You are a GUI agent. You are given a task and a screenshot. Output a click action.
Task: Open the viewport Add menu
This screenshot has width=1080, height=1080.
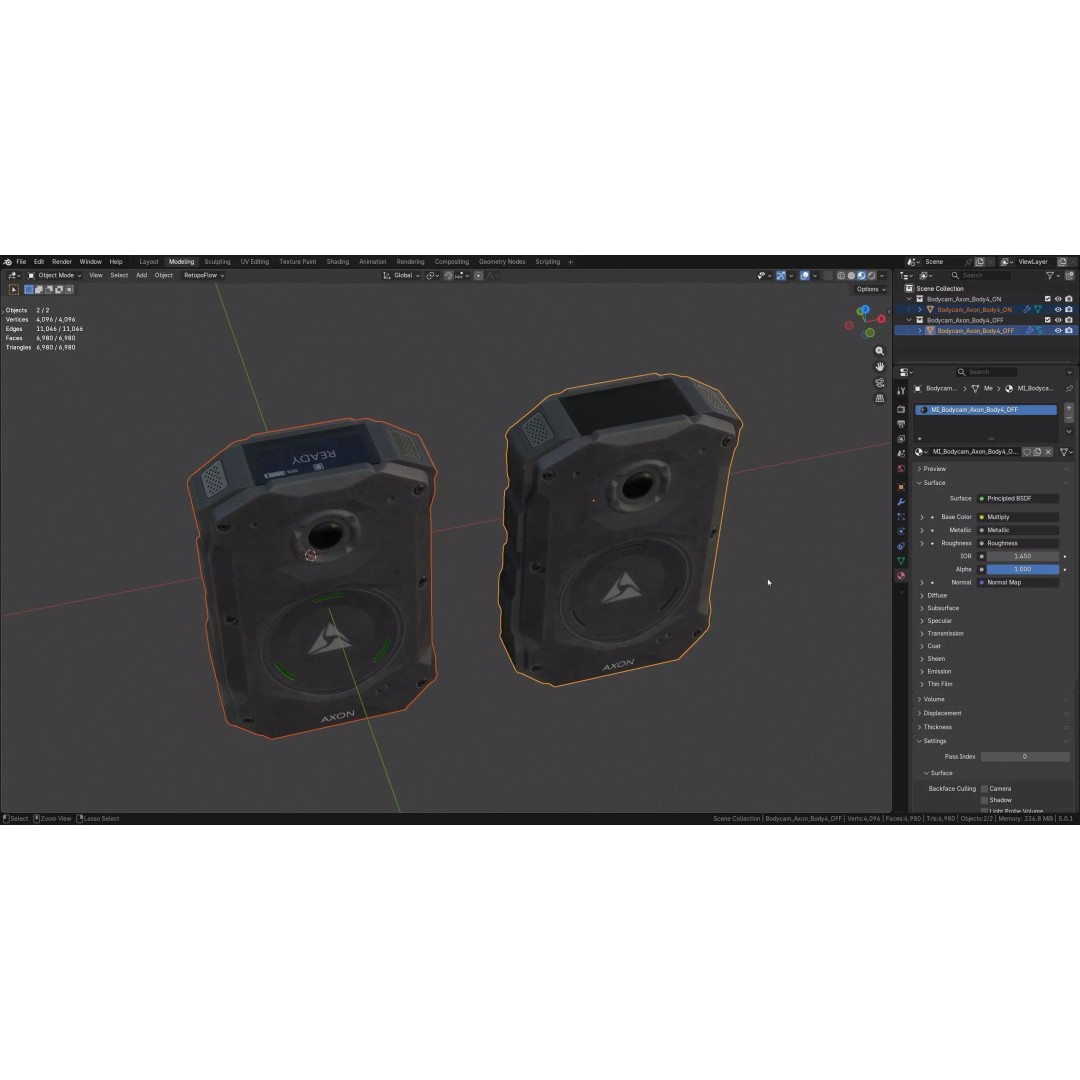point(141,276)
